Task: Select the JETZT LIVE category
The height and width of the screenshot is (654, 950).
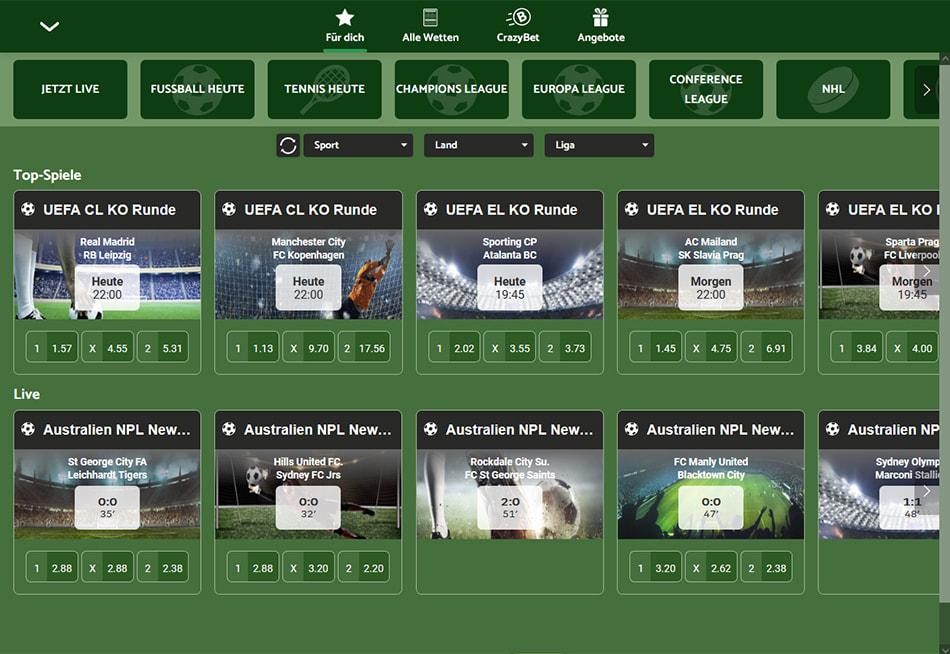Action: pos(70,89)
